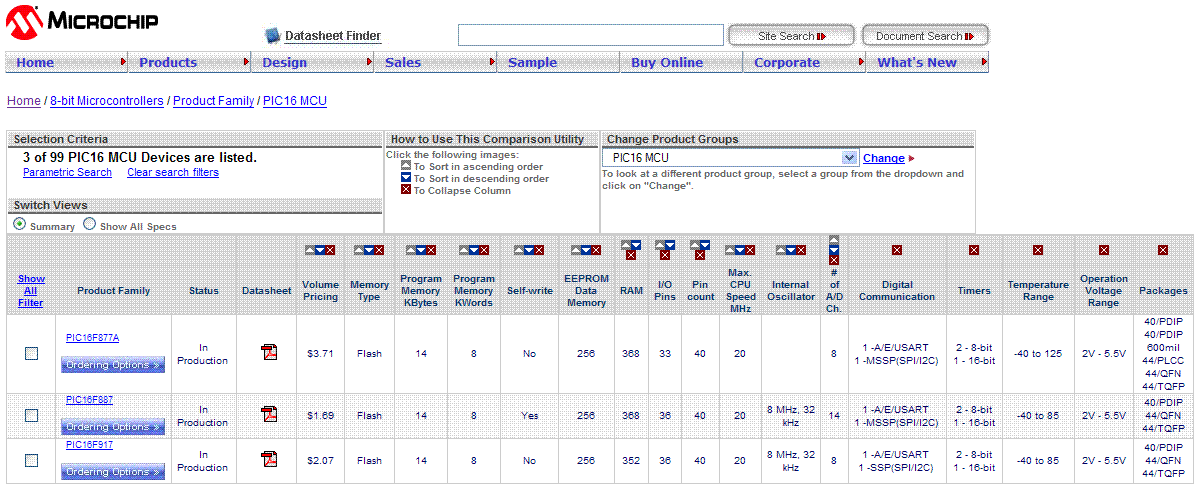Open the What's New menu
This screenshot has width=1198, height=486.
pyautogui.click(x=928, y=63)
